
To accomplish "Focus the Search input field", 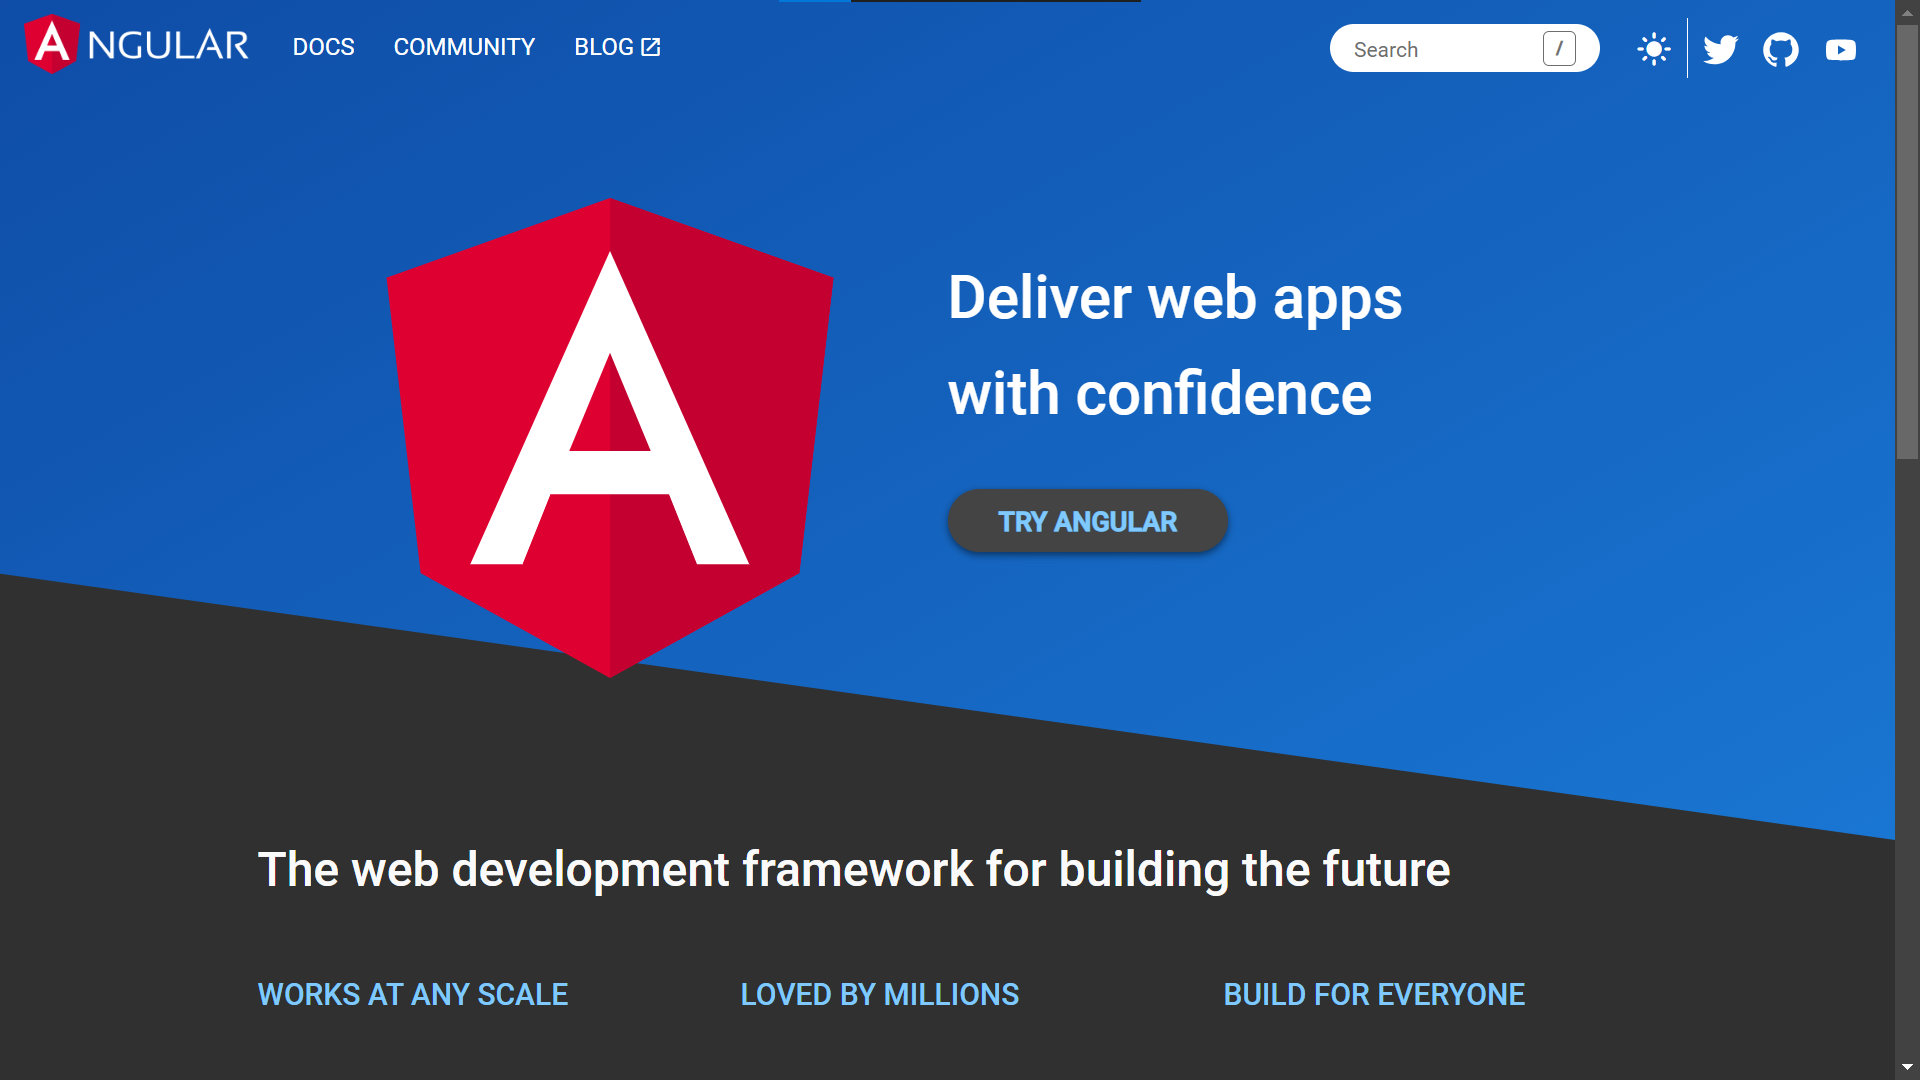I will (1464, 48).
